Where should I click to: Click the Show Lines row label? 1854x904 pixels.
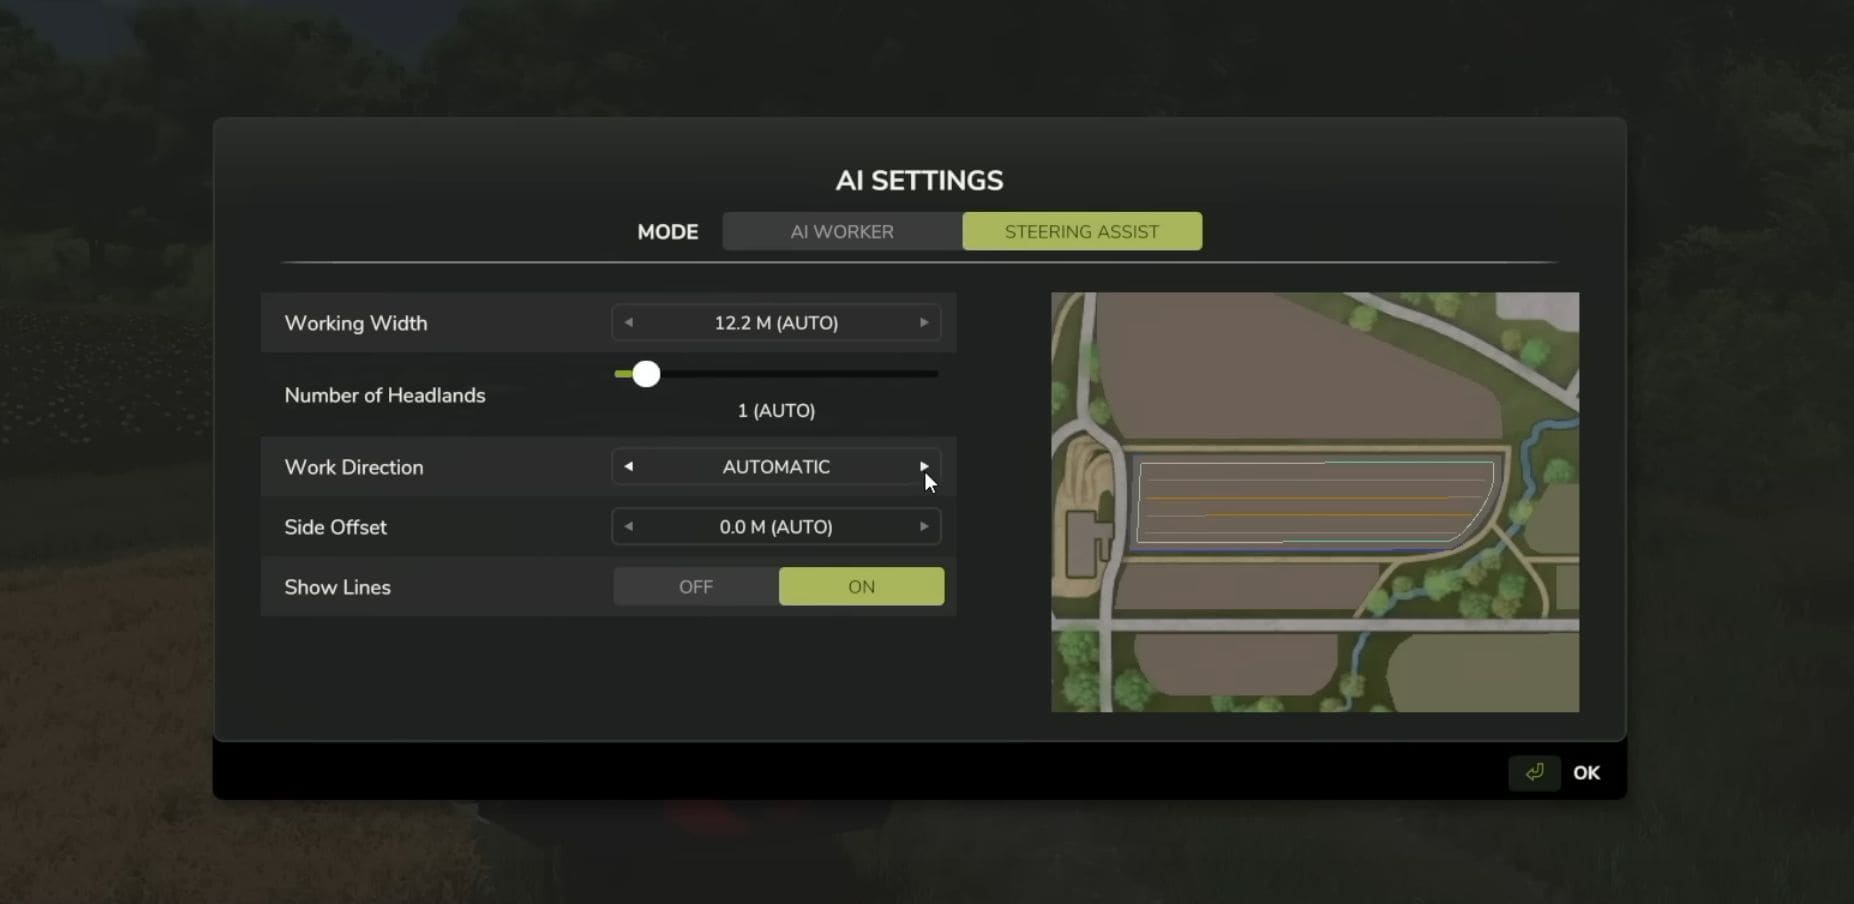click(337, 587)
